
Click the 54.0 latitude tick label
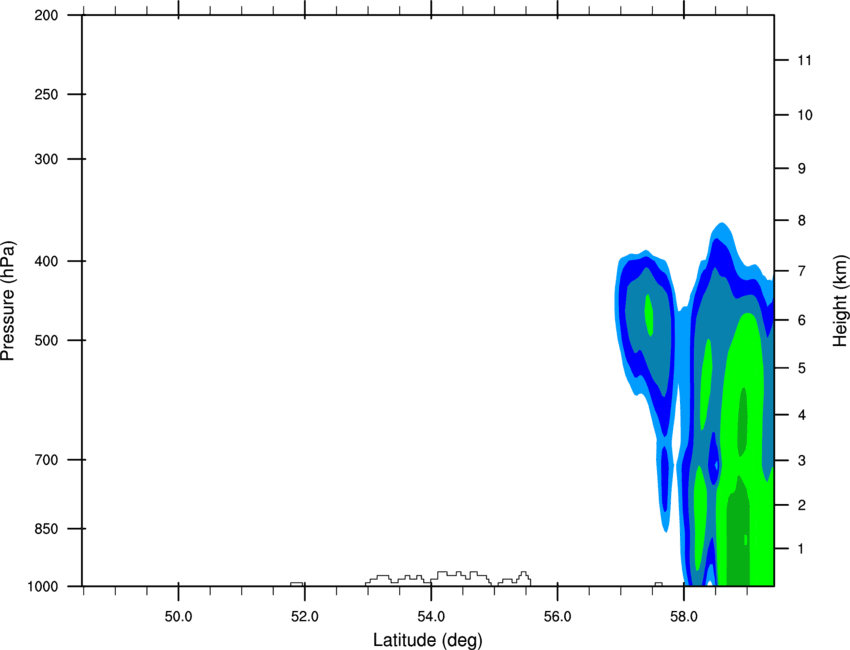click(x=431, y=617)
